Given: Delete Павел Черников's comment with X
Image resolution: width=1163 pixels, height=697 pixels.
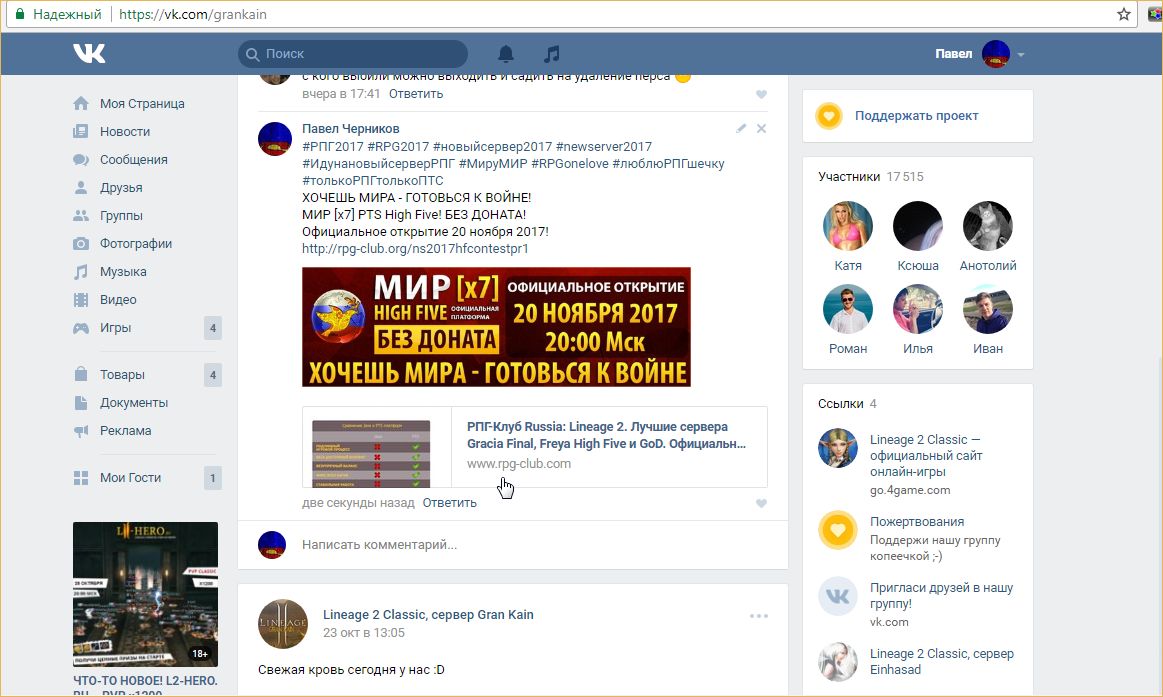Looking at the screenshot, I should 761,128.
